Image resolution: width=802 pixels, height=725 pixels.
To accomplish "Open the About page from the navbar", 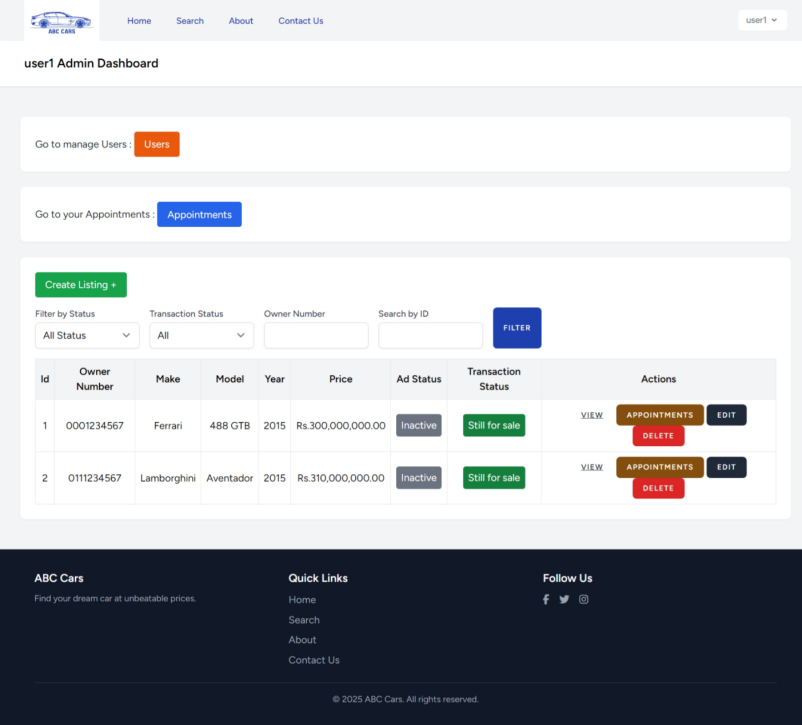I will point(240,20).
